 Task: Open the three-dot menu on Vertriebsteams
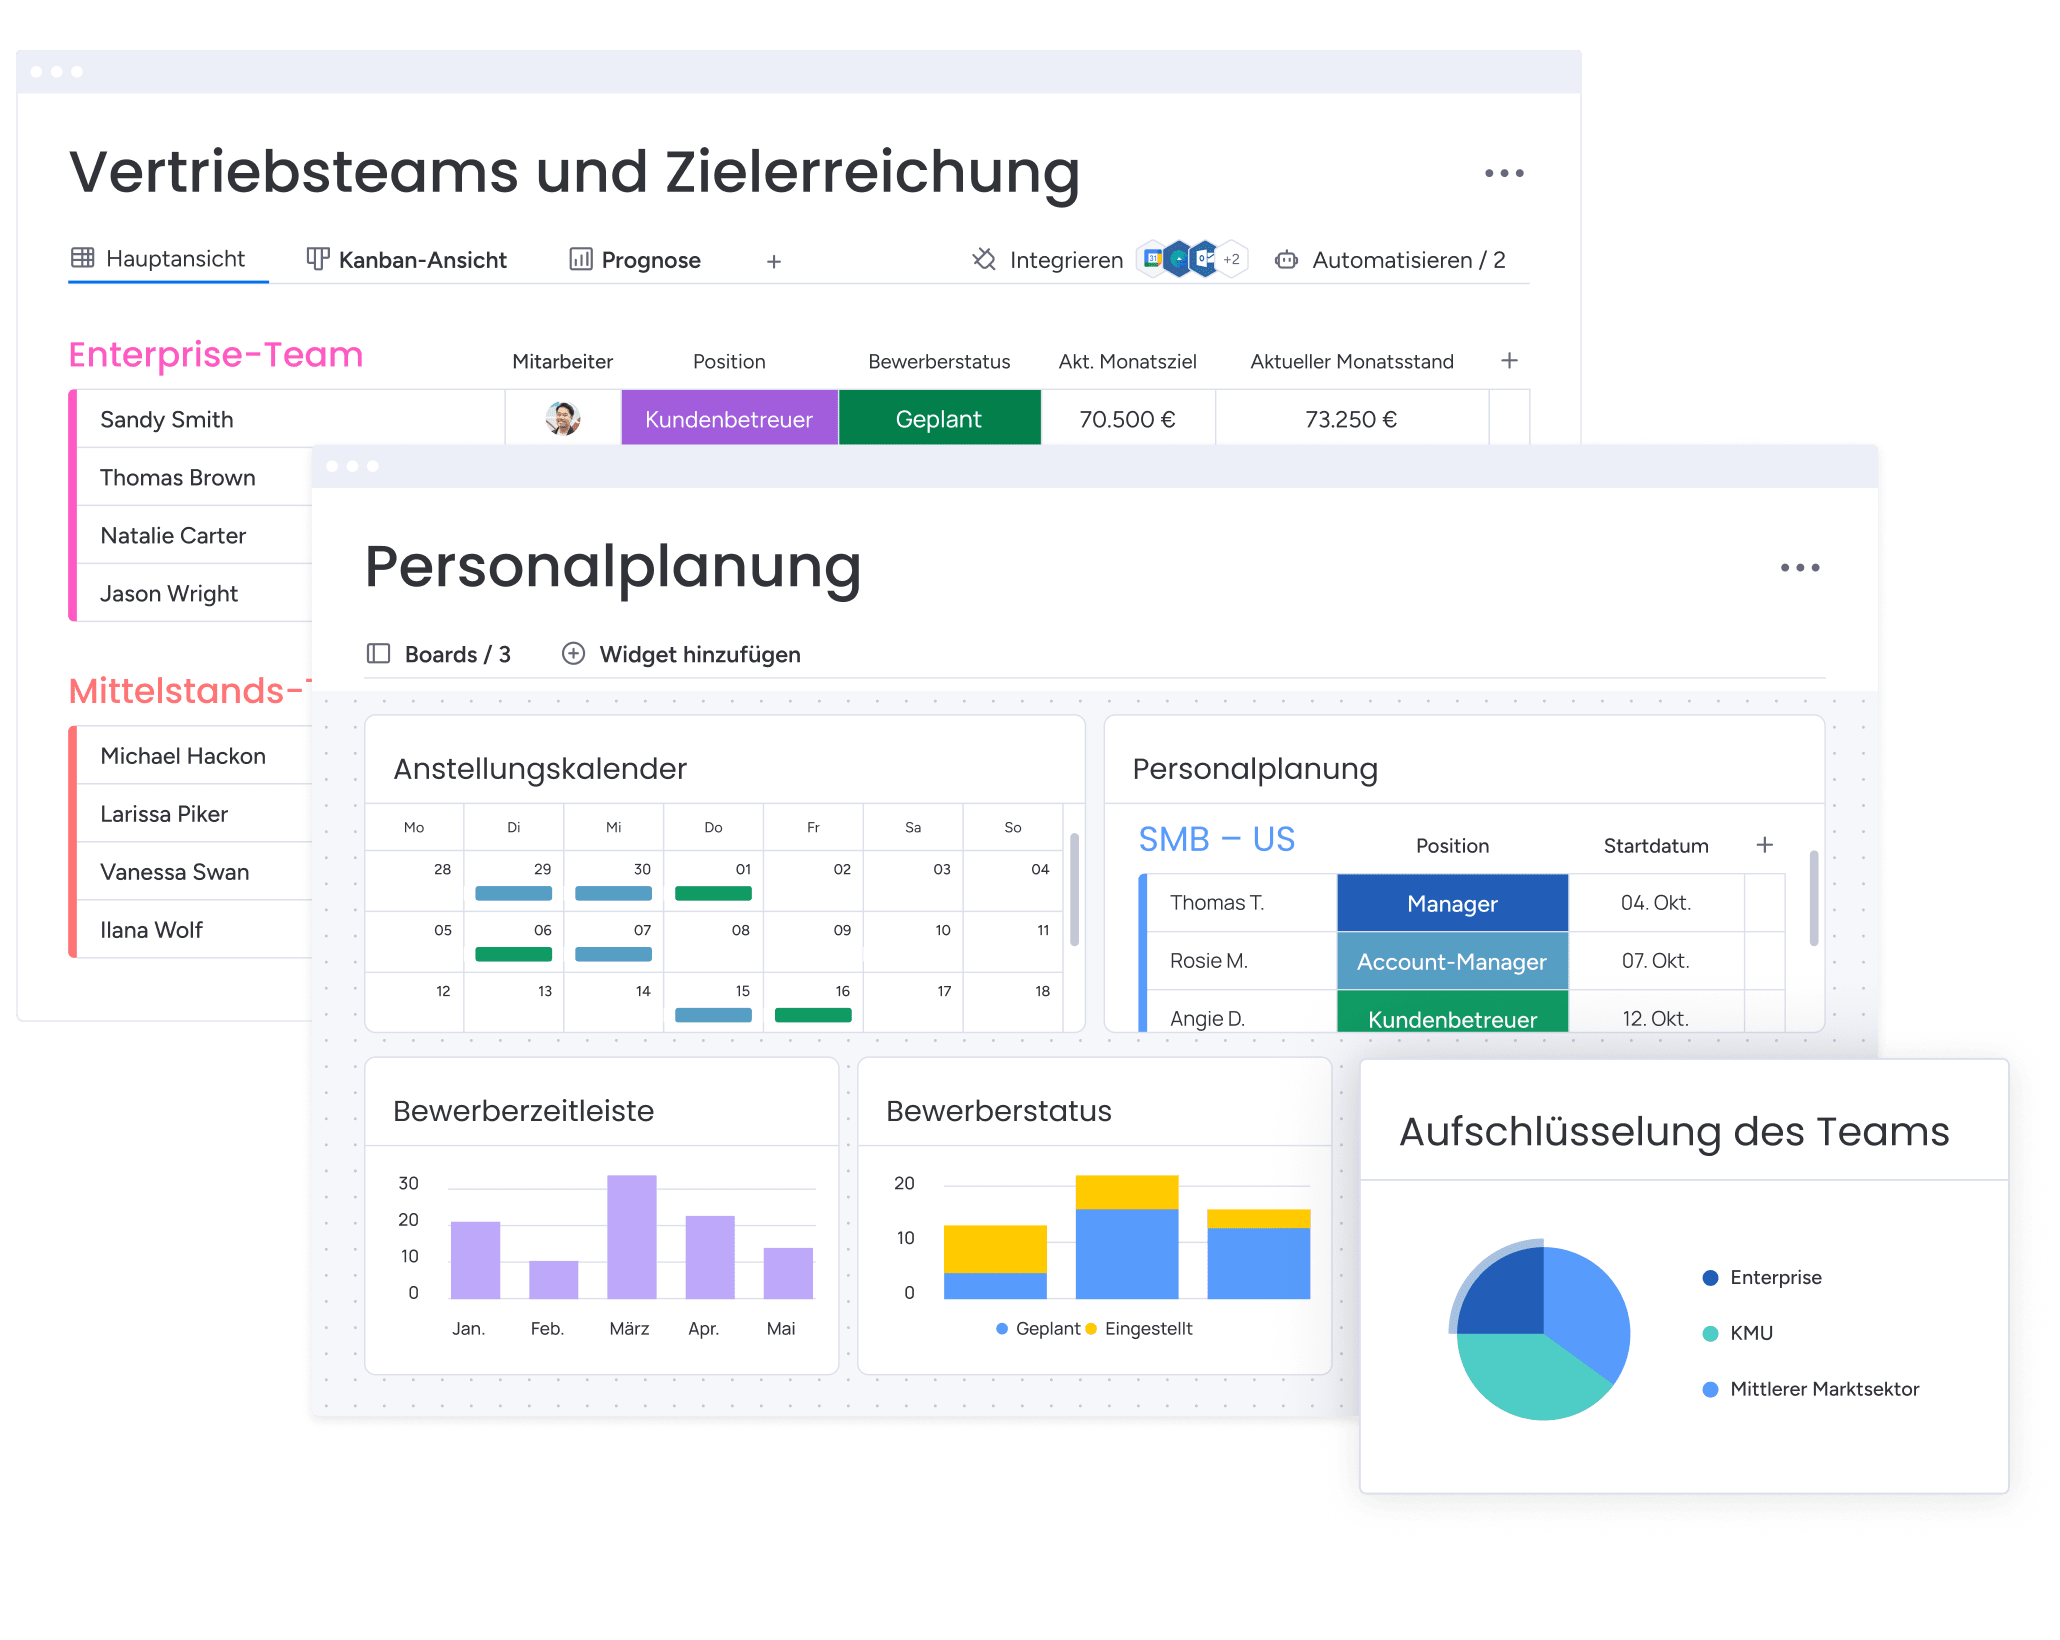pyautogui.click(x=1498, y=179)
